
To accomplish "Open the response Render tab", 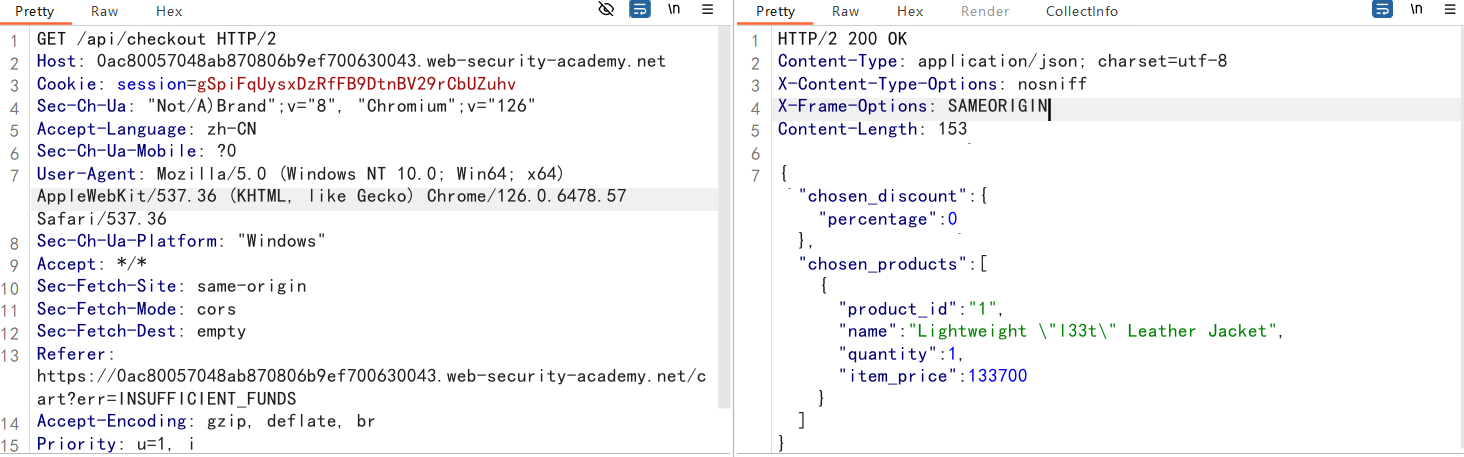I will click(x=985, y=11).
